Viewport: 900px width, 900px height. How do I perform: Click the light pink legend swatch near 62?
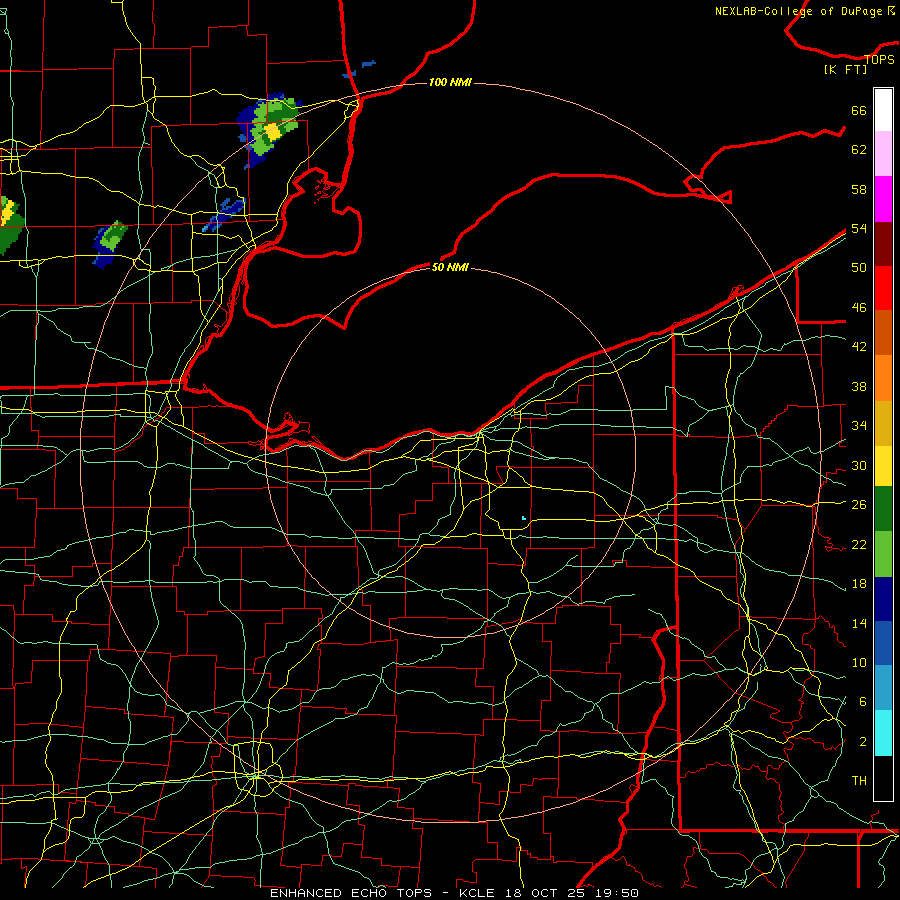(883, 153)
